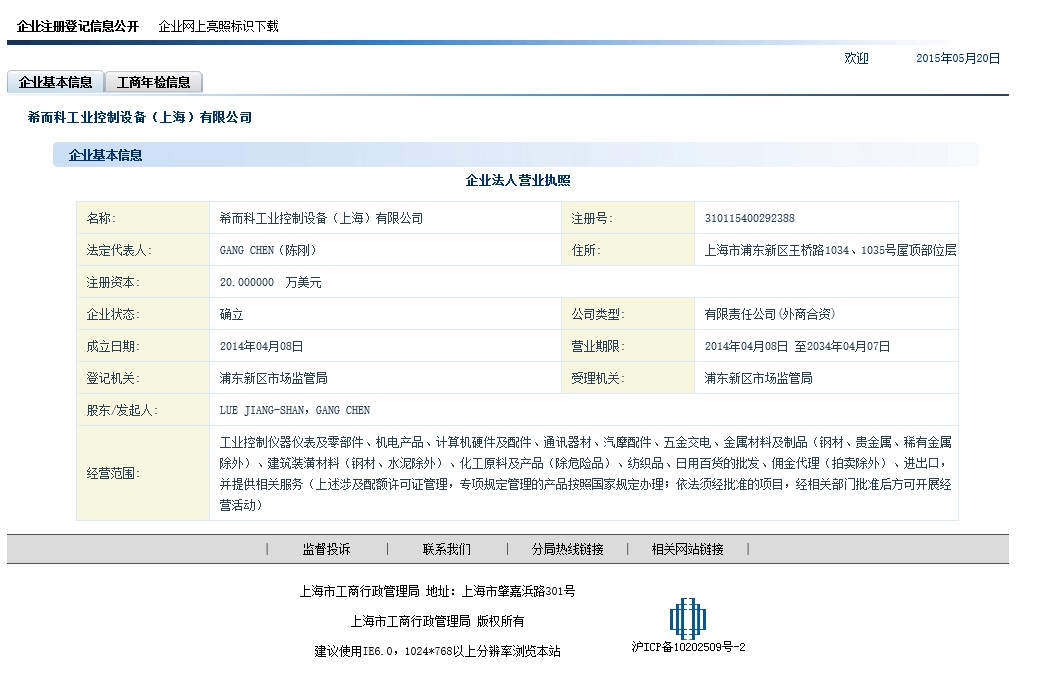Image resolution: width=1048 pixels, height=681 pixels.
Task: Click the company type 有限责任公司(外商合资)
Action: [x=769, y=314]
